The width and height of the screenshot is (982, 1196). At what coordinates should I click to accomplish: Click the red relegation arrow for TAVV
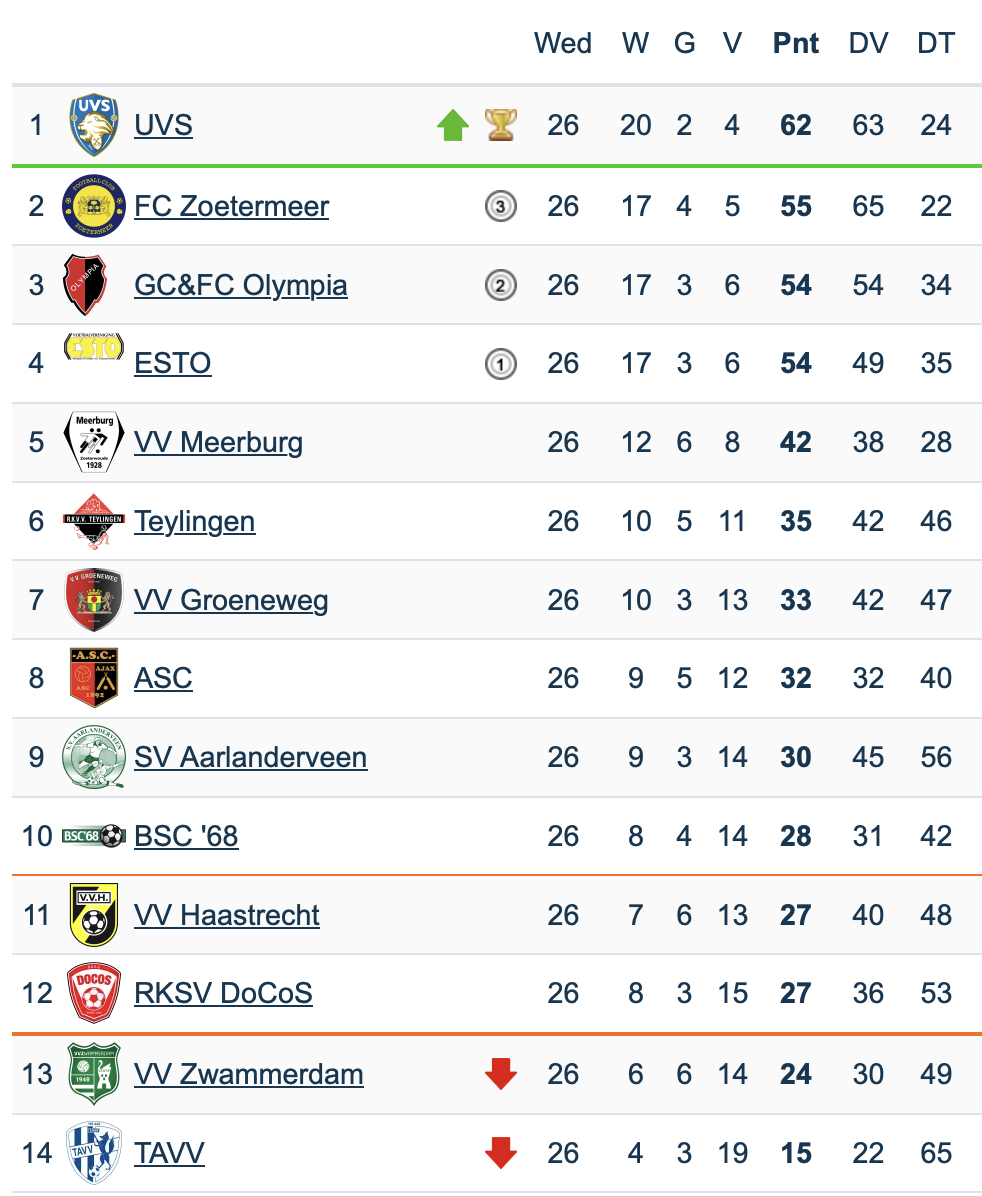pyautogui.click(x=501, y=1154)
